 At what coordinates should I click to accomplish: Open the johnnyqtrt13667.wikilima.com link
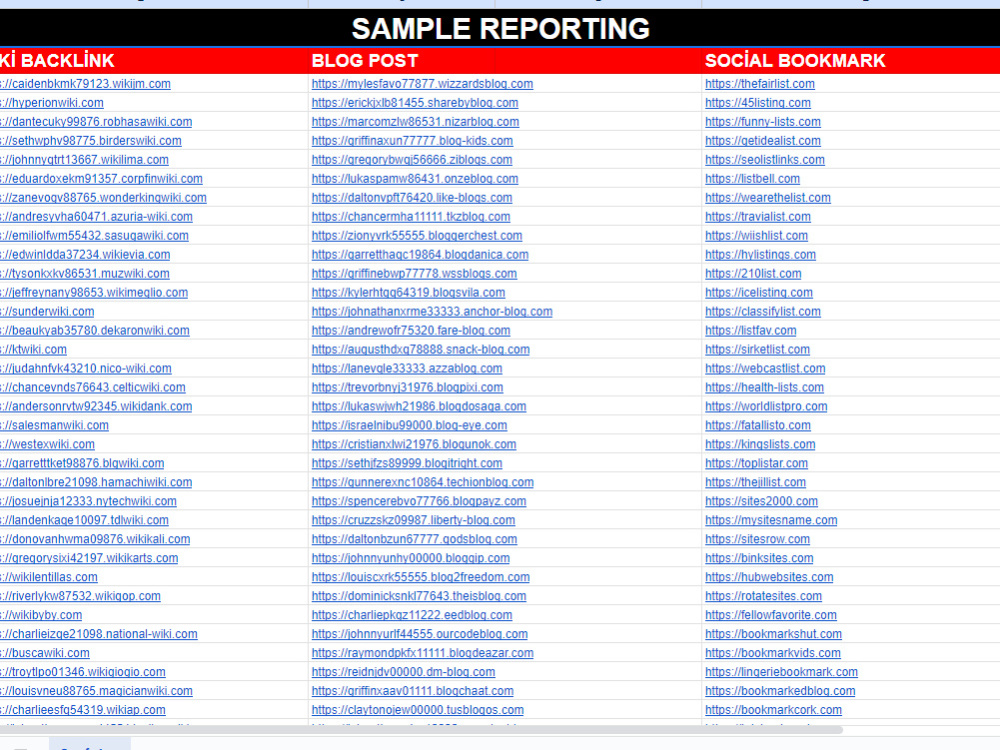tap(84, 160)
